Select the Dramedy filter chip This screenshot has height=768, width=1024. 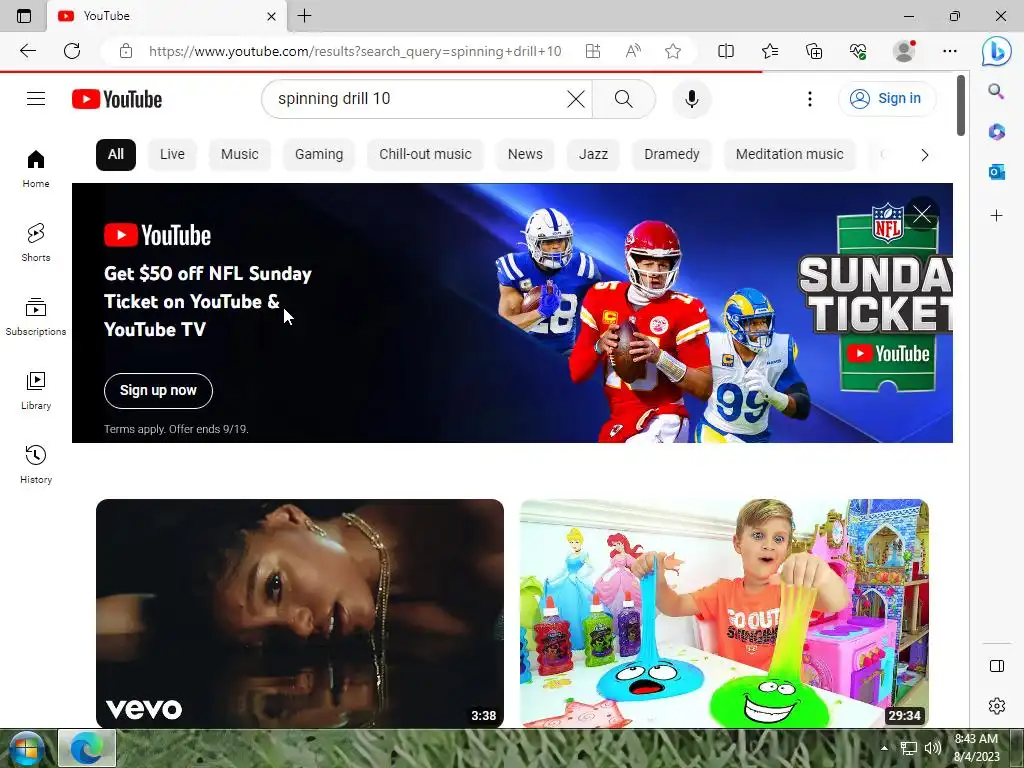tap(671, 155)
